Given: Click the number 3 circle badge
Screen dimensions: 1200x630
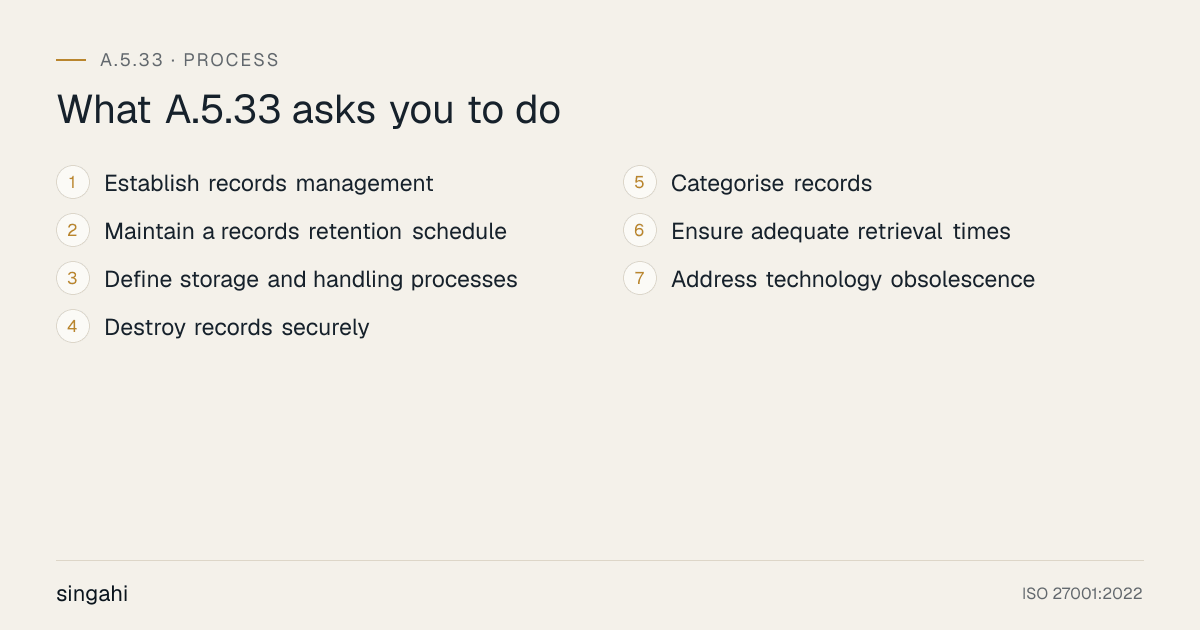Looking at the screenshot, I should click(x=73, y=279).
